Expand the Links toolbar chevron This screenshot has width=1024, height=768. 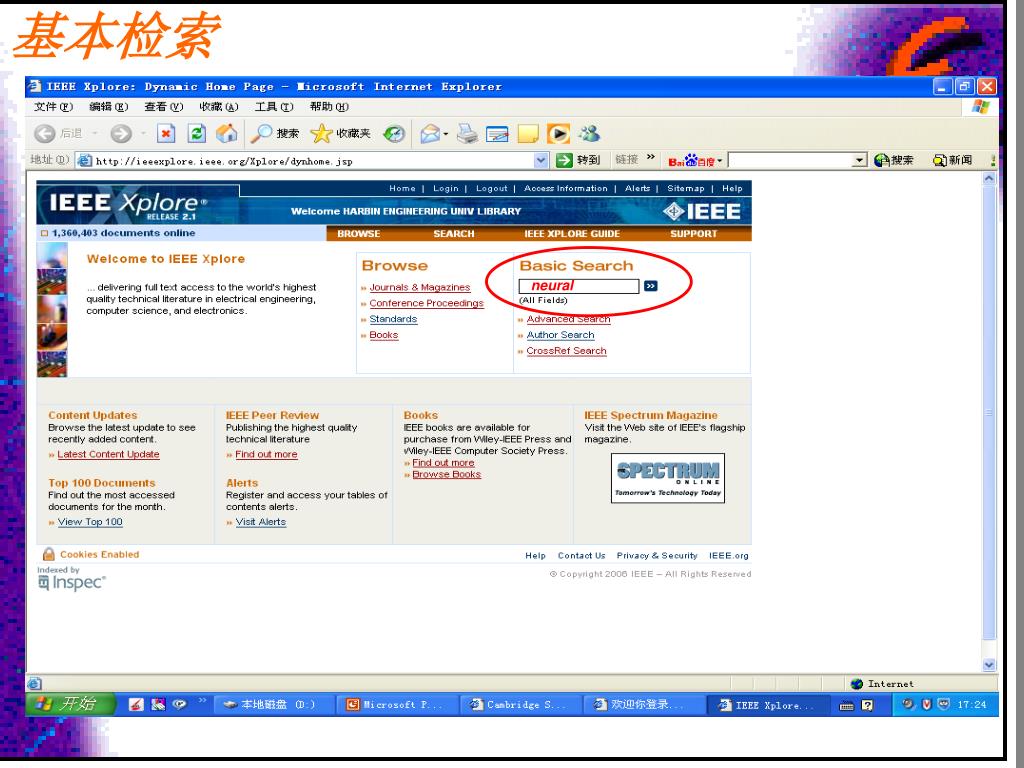click(650, 157)
